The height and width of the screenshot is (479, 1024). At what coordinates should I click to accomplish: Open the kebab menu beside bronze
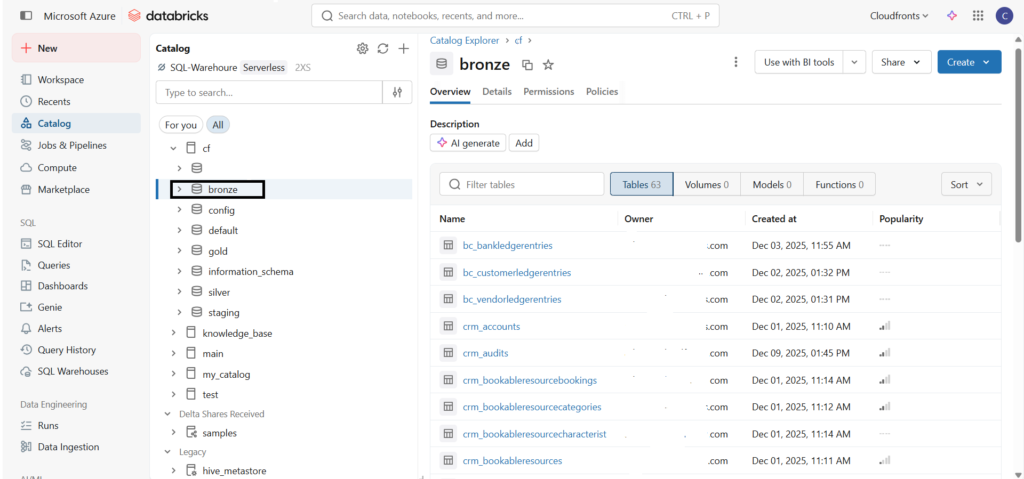tap(736, 62)
